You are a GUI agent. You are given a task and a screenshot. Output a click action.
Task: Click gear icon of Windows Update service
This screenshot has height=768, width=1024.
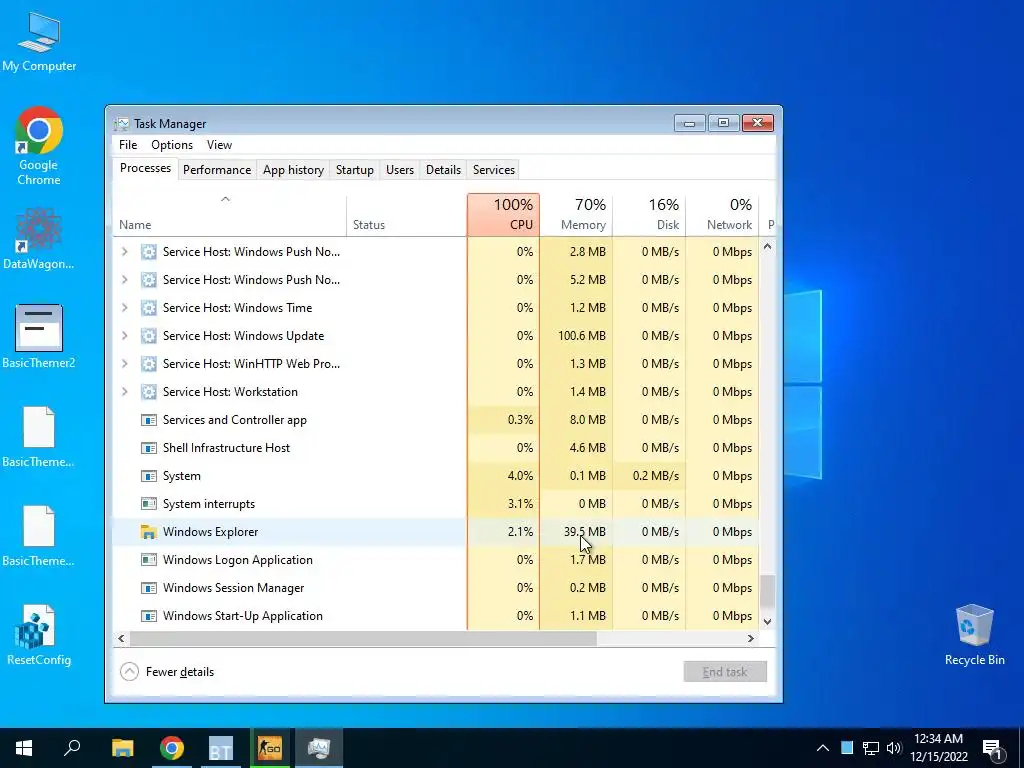click(149, 336)
